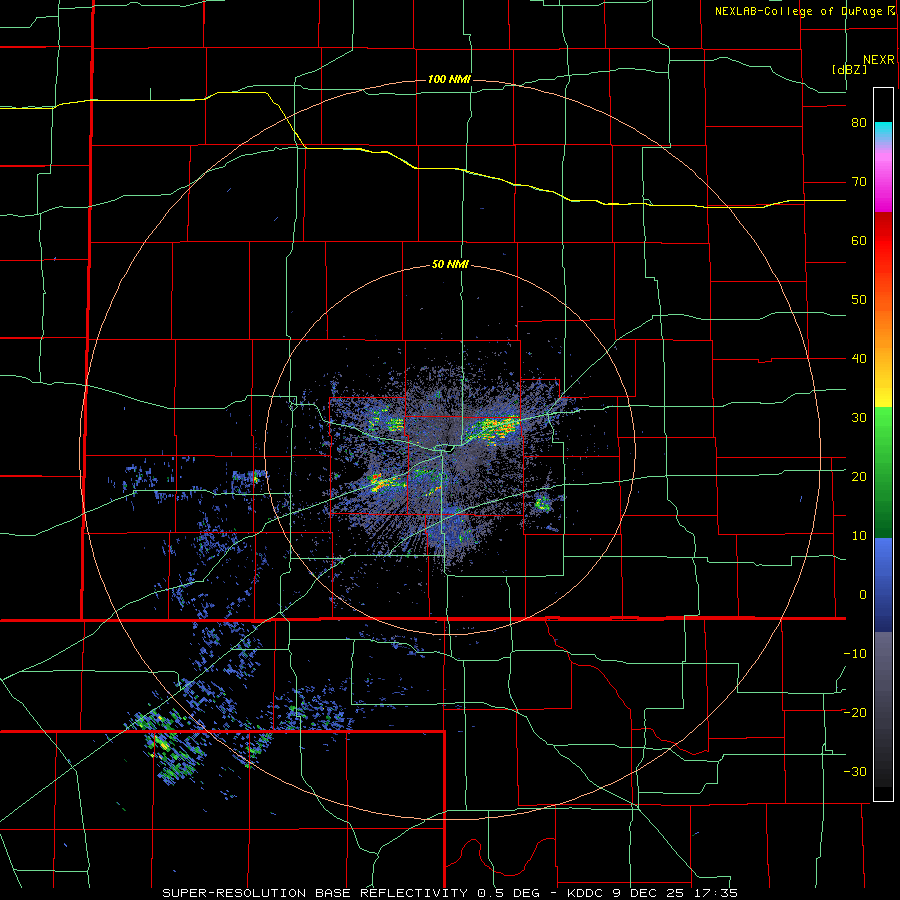This screenshot has height=900, width=900.
Task: Click the 0 value on the dBZ scale
Action: [x=863, y=595]
